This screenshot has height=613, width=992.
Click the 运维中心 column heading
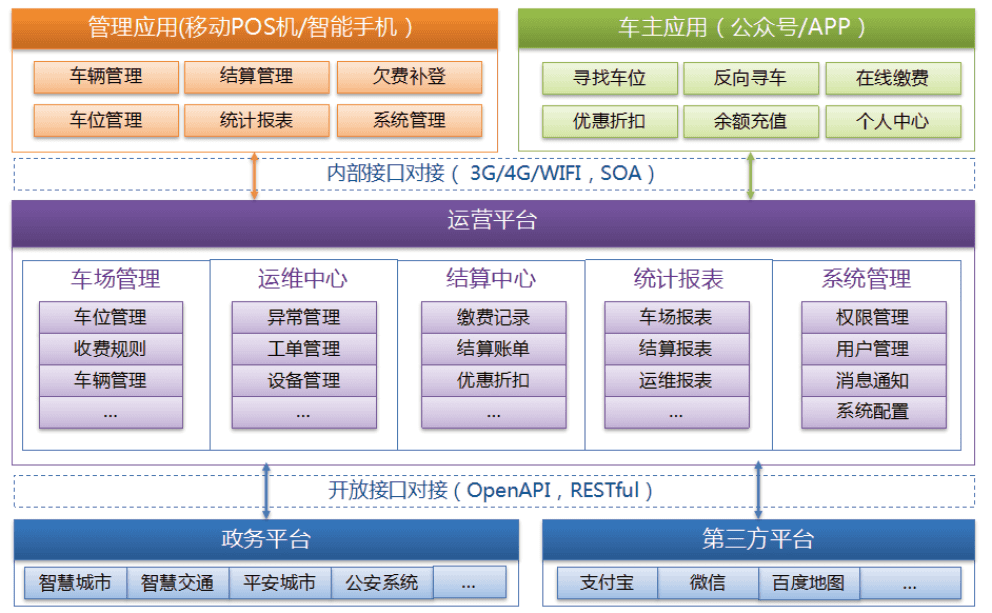pos(303,279)
